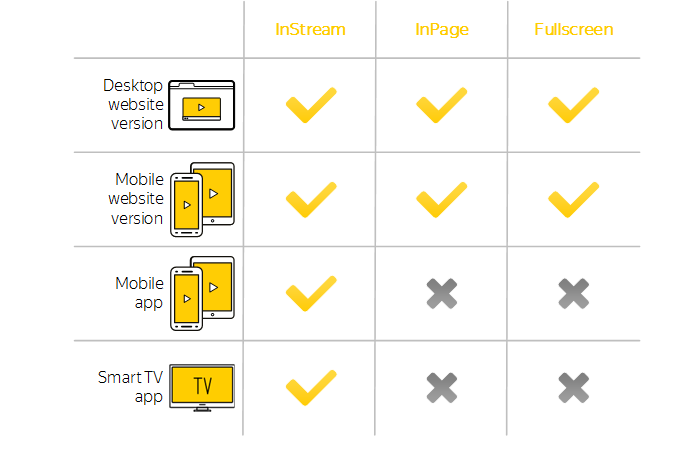Click the Fullscreen checkmark for Mobile website
699x463 pixels.
(574, 200)
